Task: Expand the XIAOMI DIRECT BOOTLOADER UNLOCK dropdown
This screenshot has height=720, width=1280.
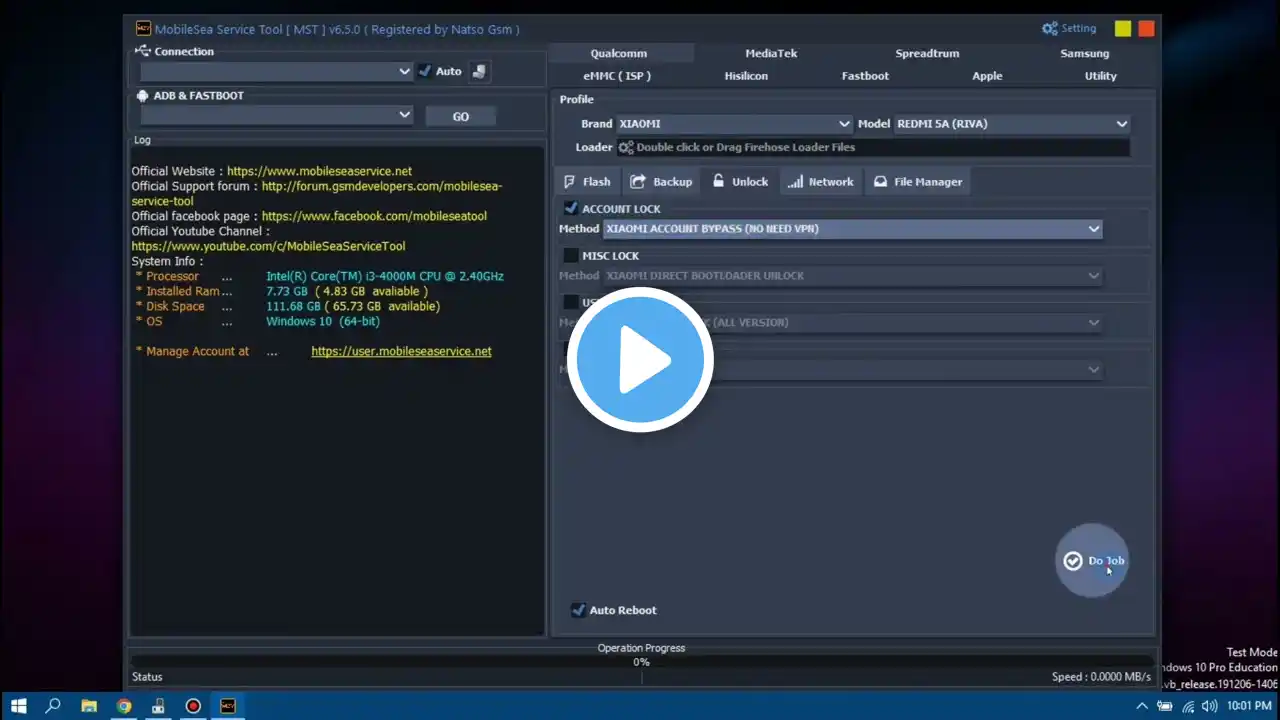Action: pos(853,276)
